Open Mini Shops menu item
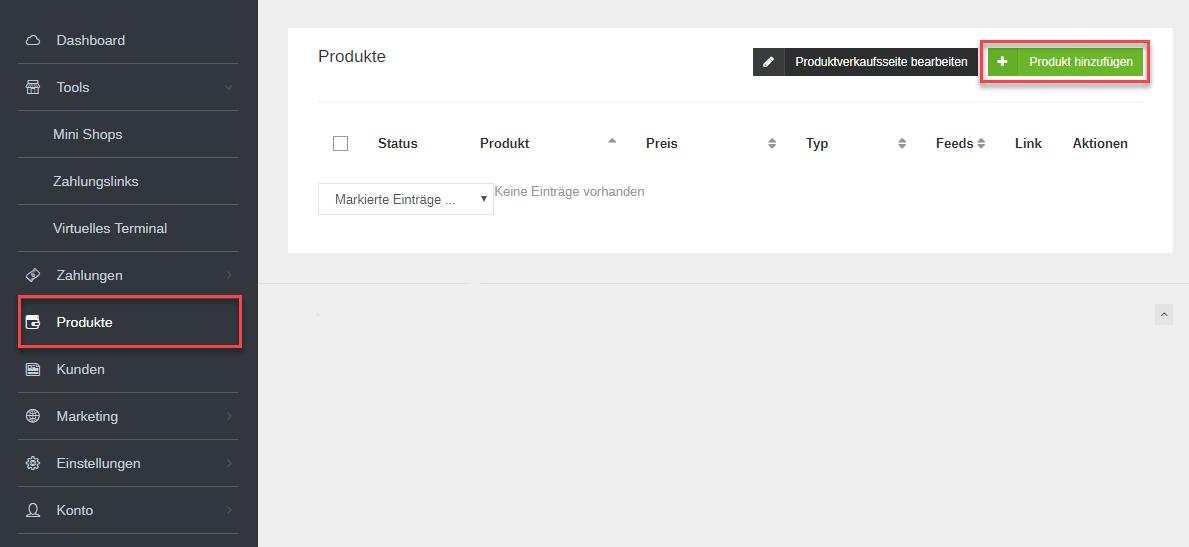The image size is (1189, 547). point(88,134)
